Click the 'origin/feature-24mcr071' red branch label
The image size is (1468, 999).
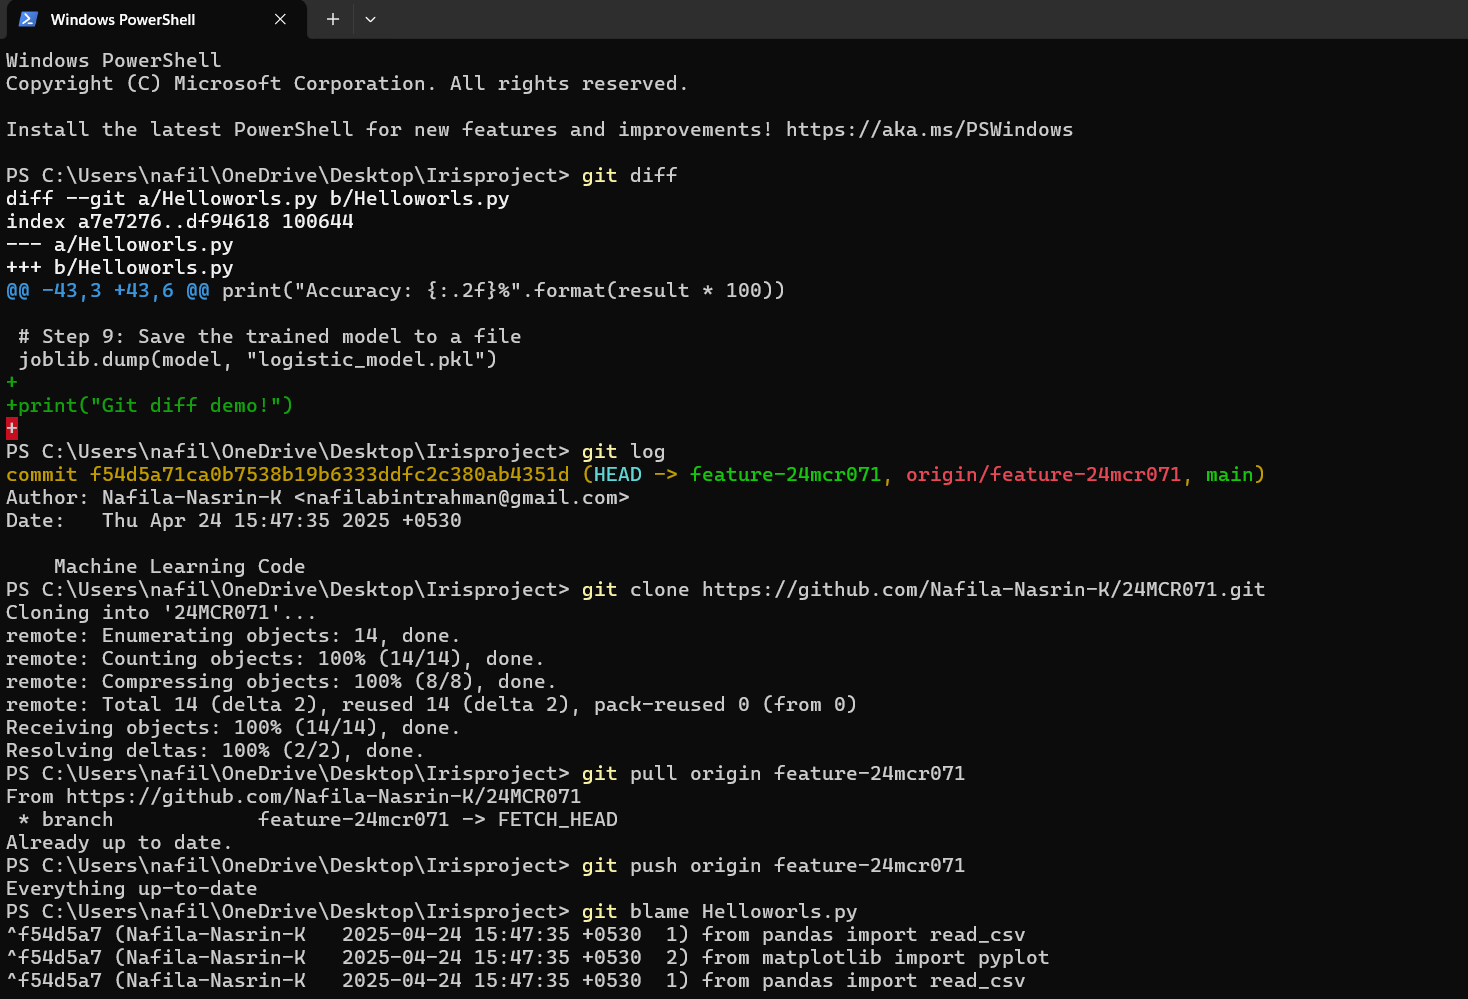coord(1043,475)
